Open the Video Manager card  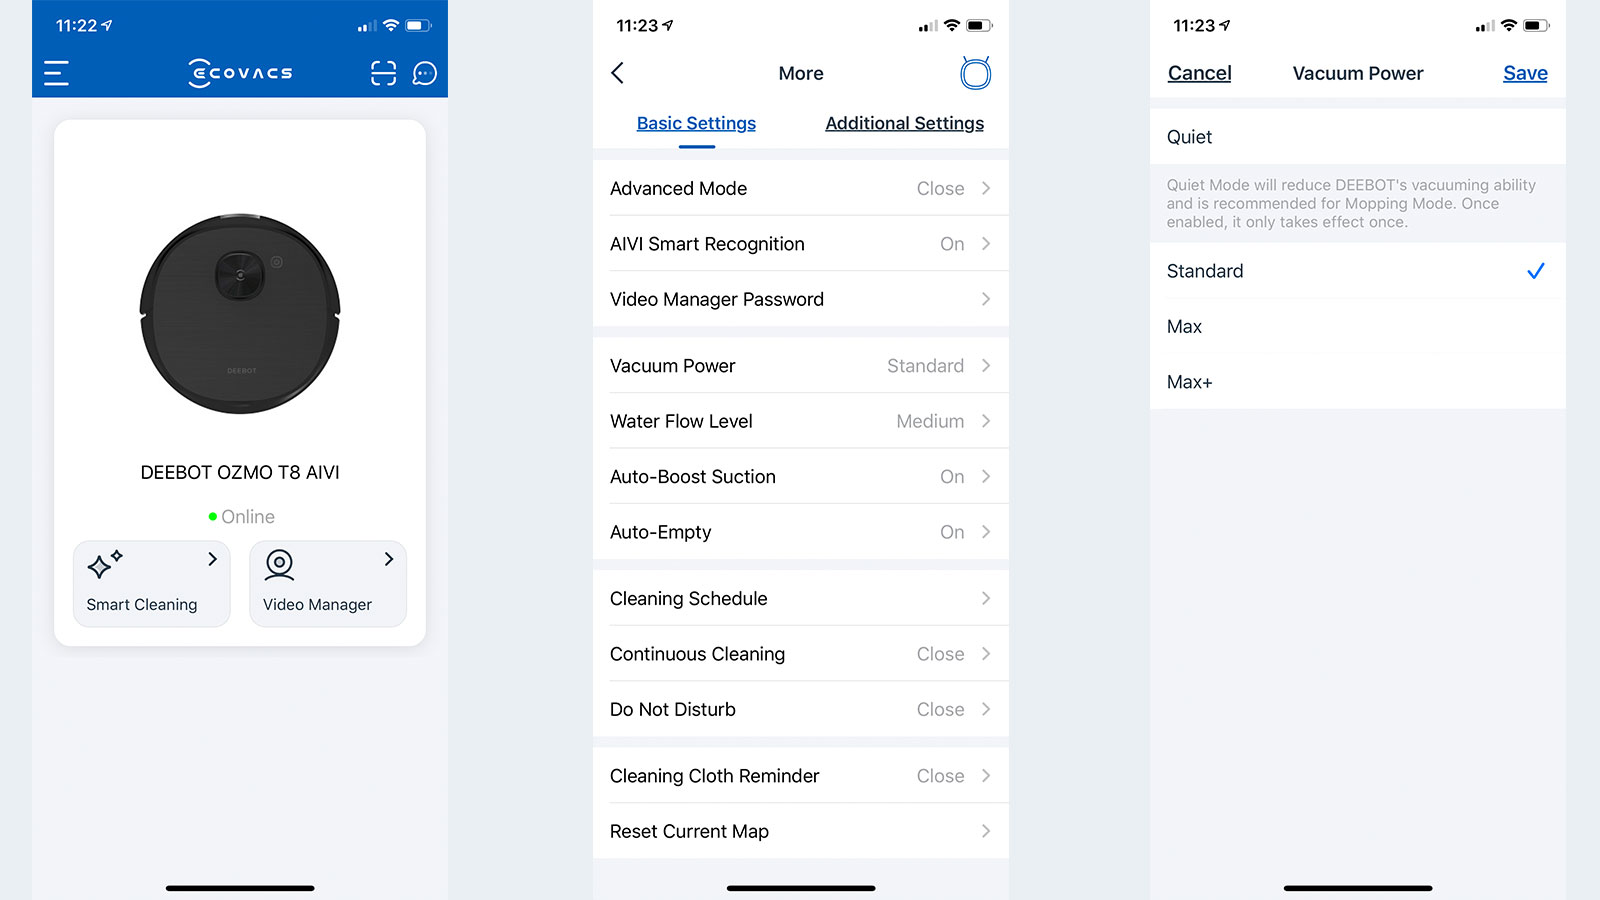[x=328, y=584]
